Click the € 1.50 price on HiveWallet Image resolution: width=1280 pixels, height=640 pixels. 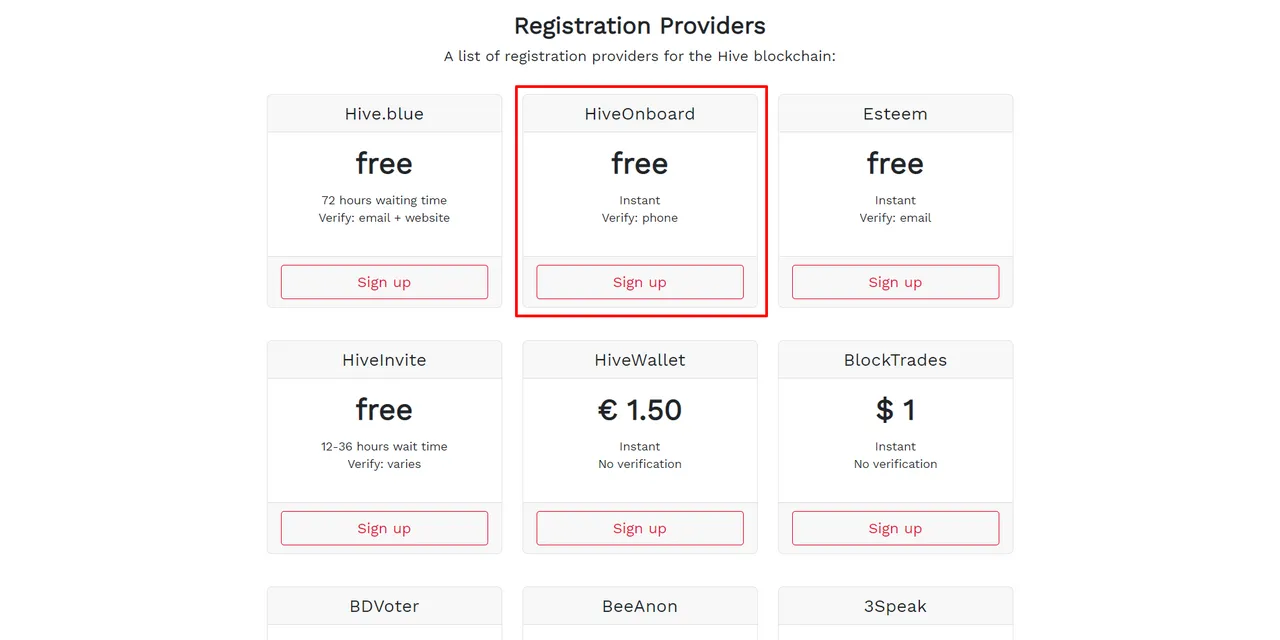coord(640,410)
